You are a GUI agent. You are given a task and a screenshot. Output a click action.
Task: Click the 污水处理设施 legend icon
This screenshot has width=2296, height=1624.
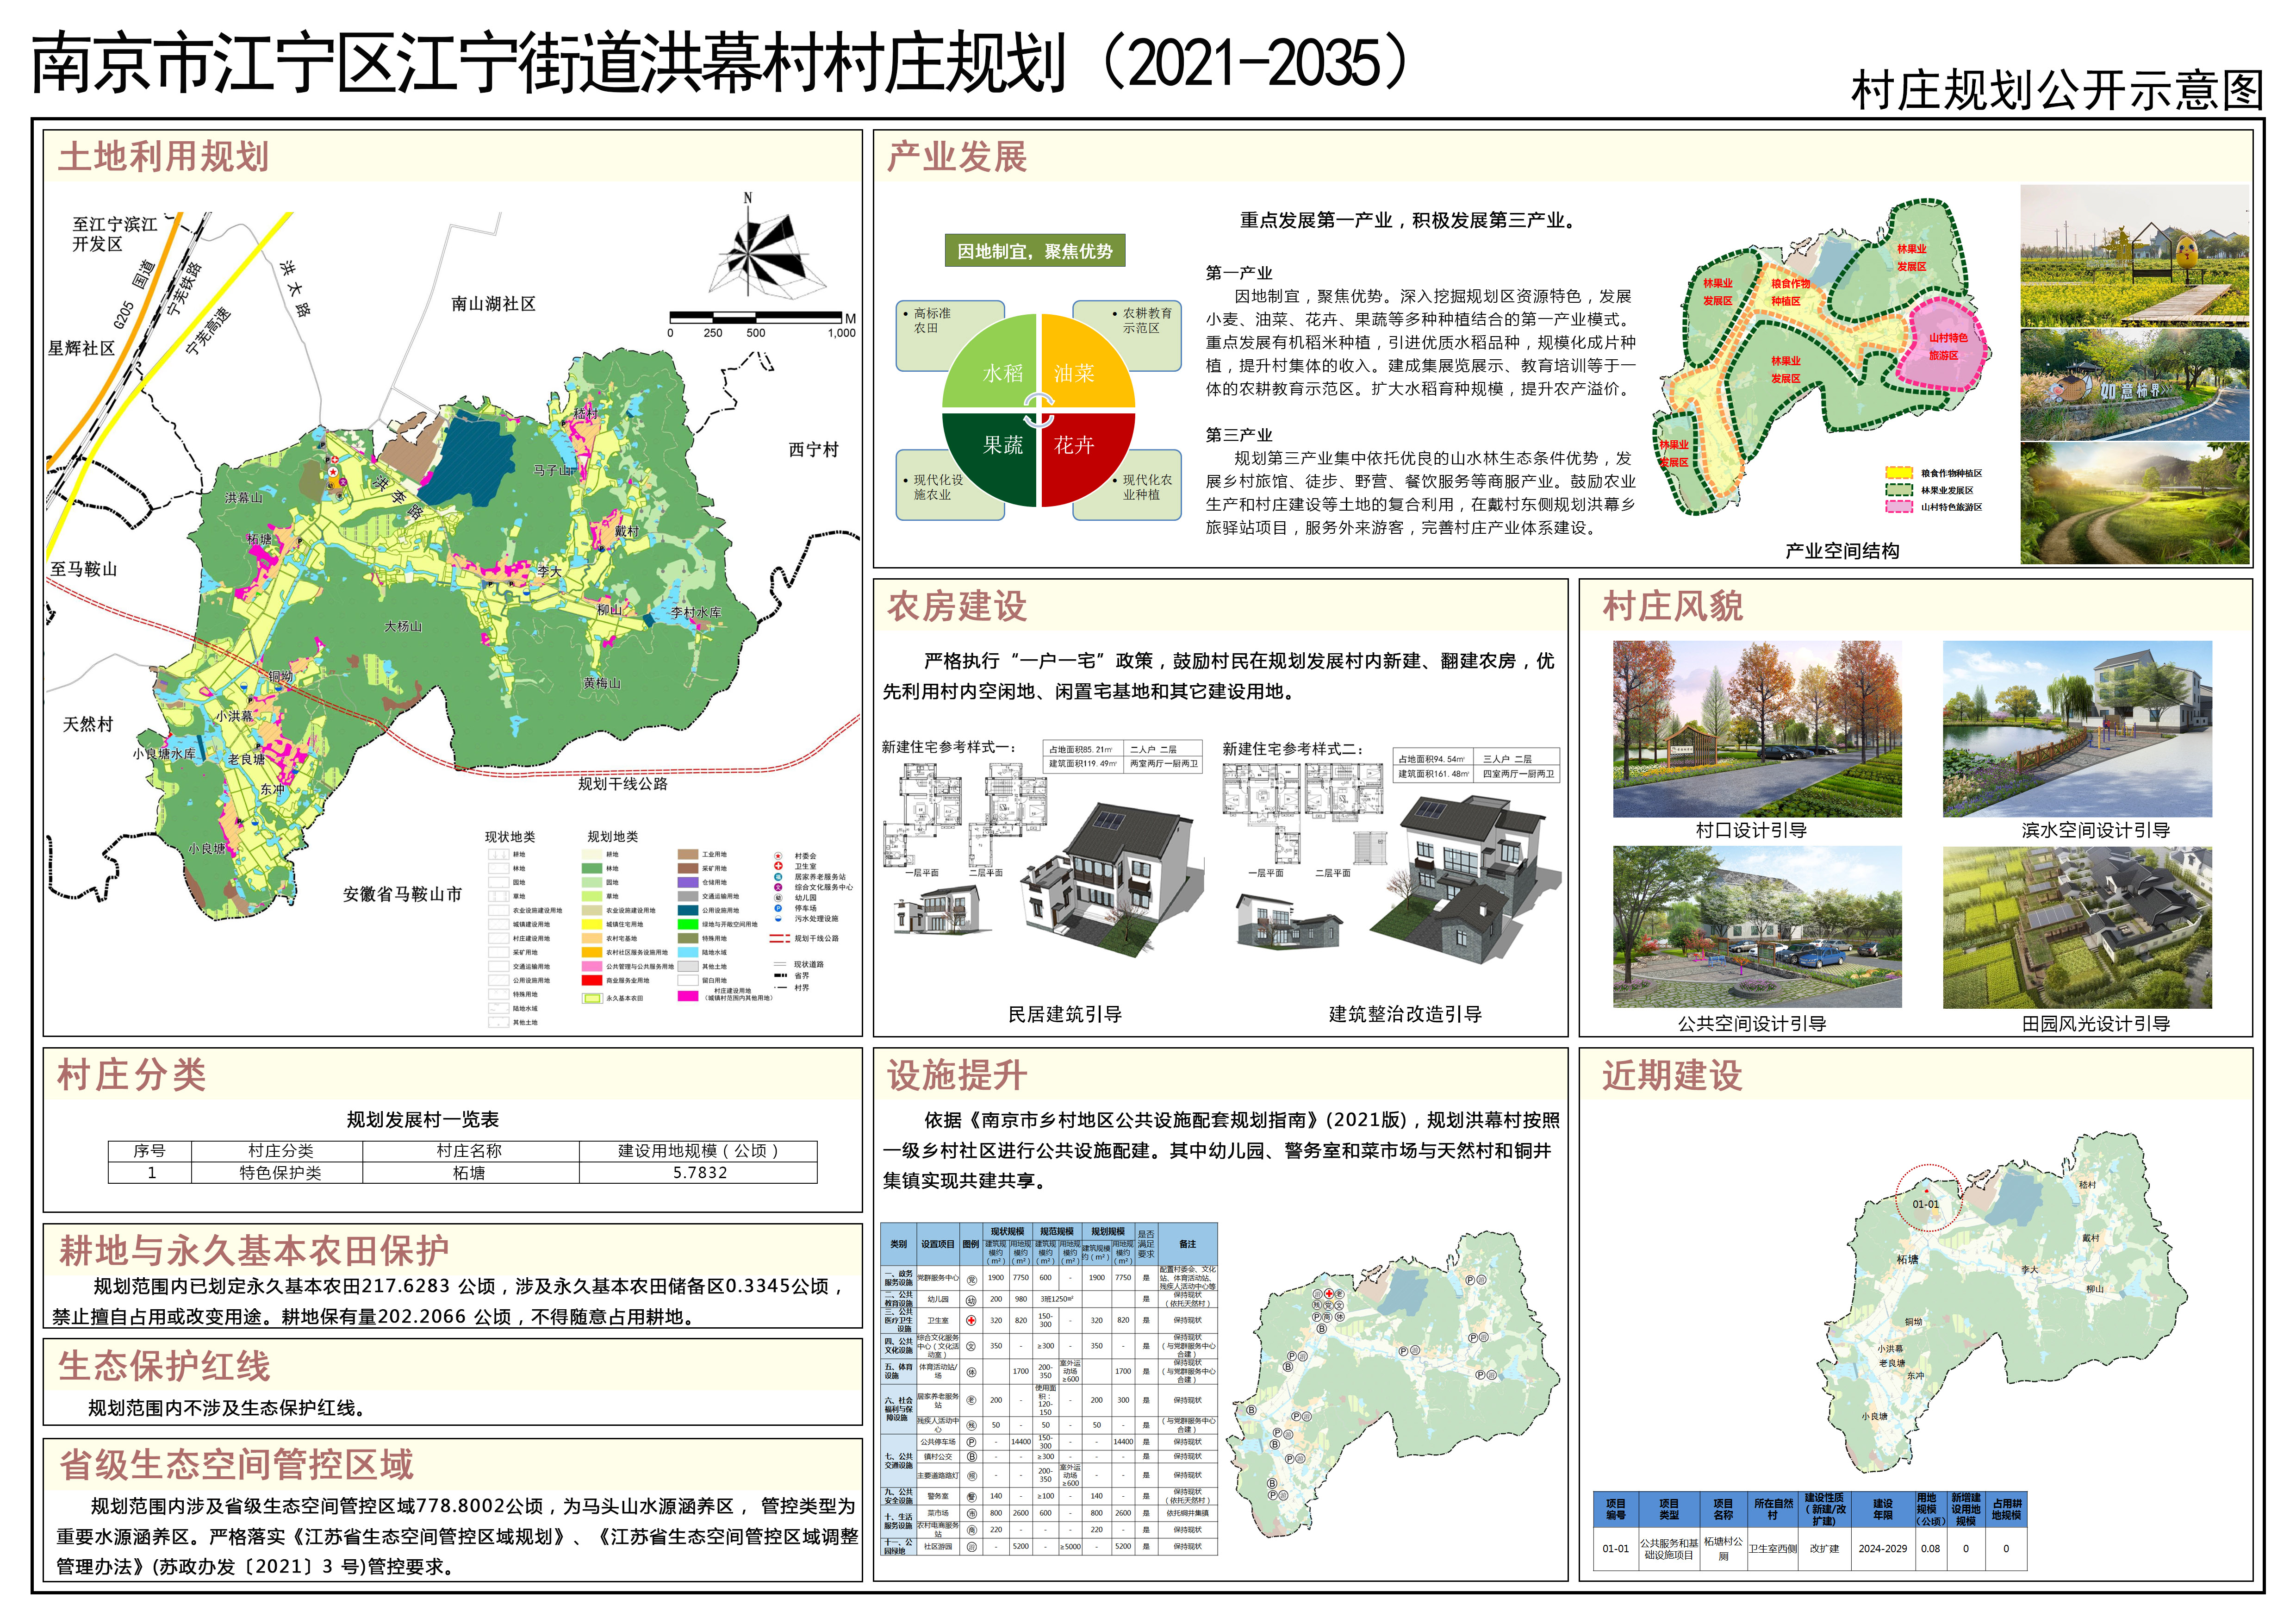pyautogui.click(x=778, y=919)
